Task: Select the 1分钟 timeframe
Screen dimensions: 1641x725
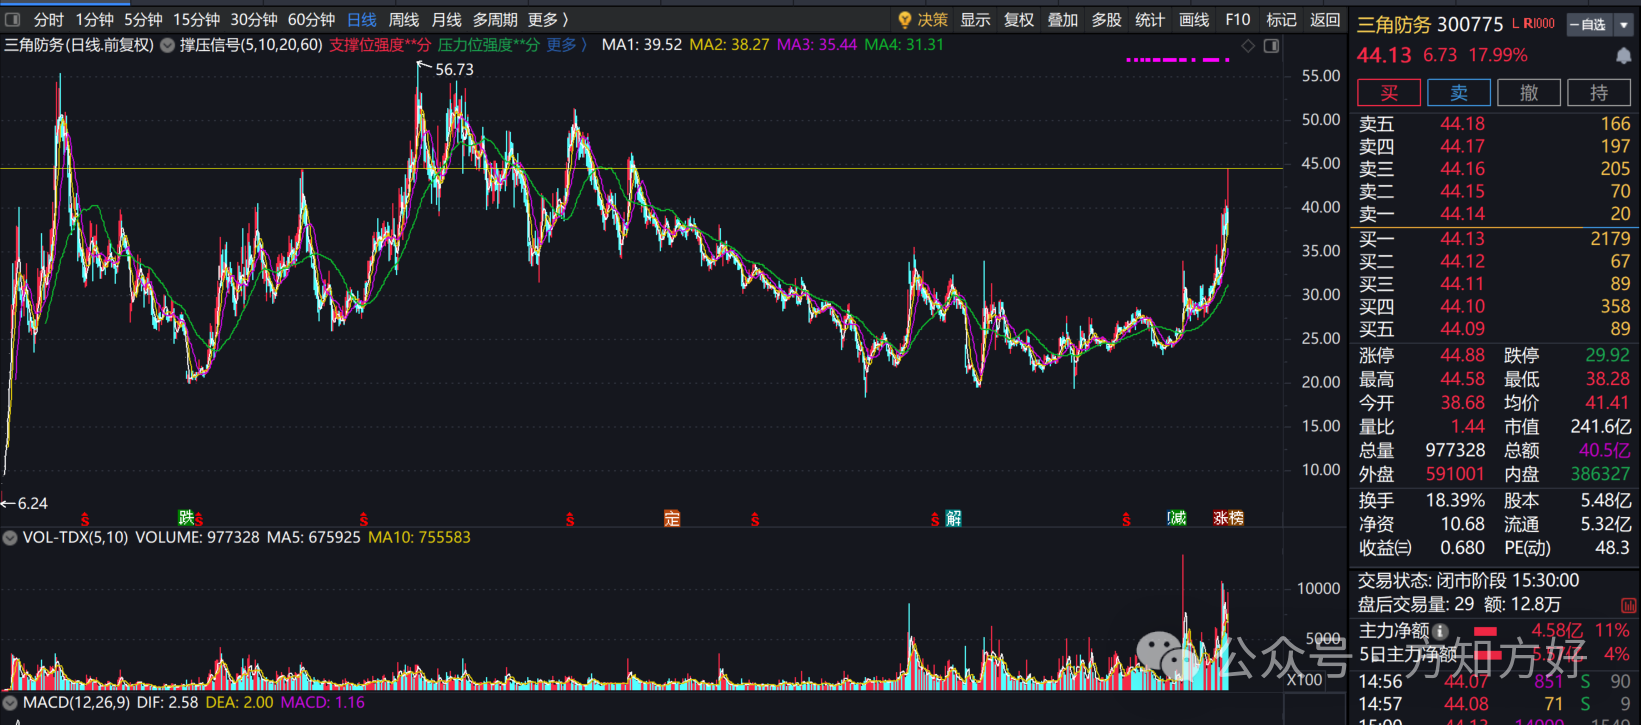Action: [94, 19]
